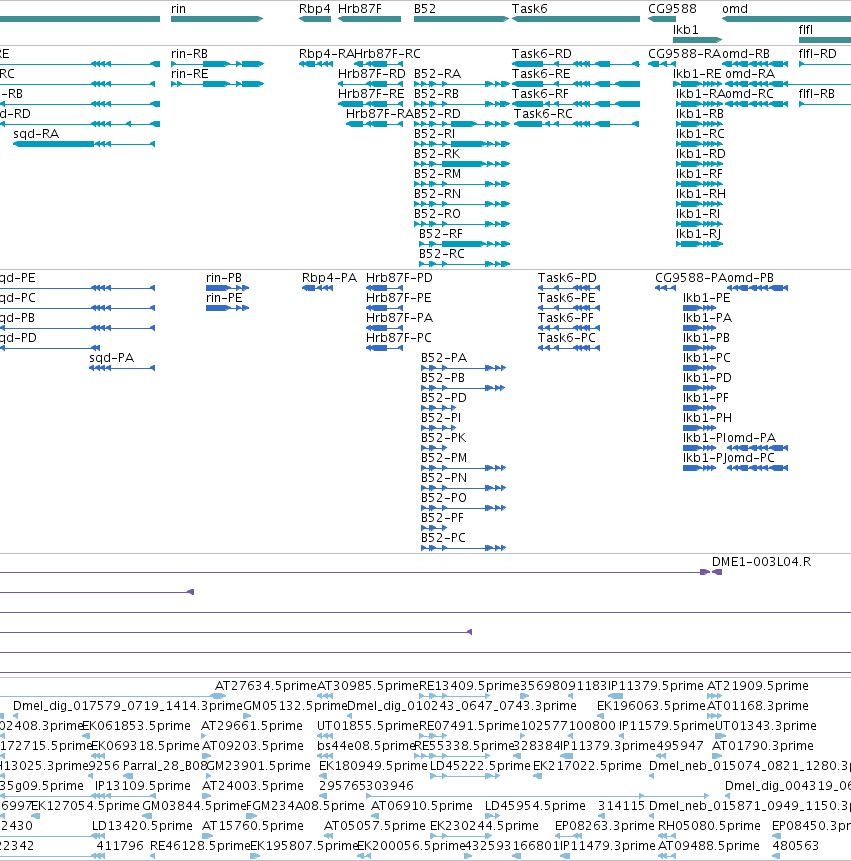Select the sqd-PA protein label

(x=111, y=358)
